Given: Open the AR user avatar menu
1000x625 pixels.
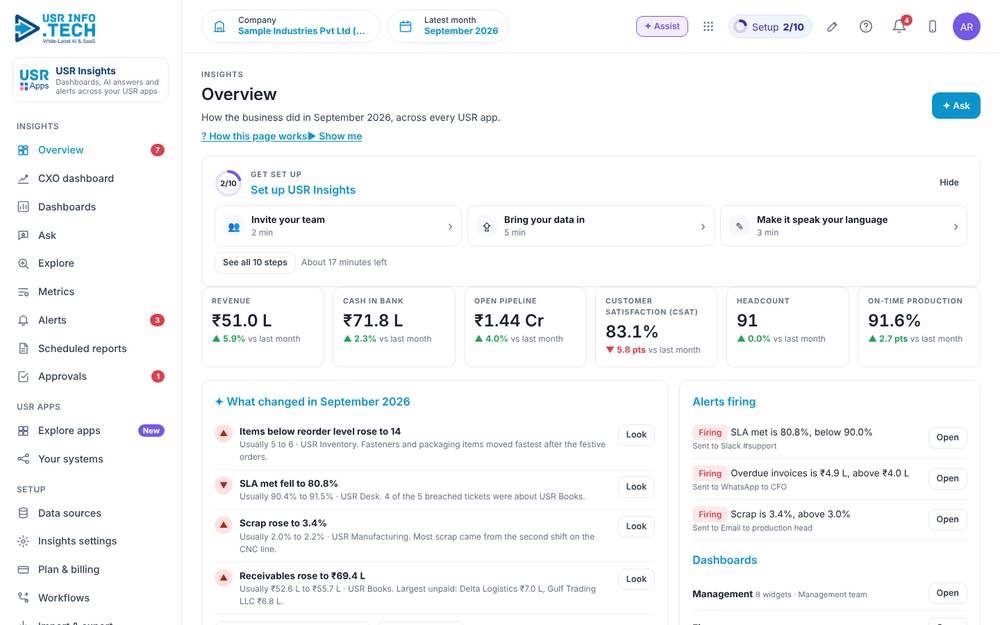Looking at the screenshot, I should 966,27.
